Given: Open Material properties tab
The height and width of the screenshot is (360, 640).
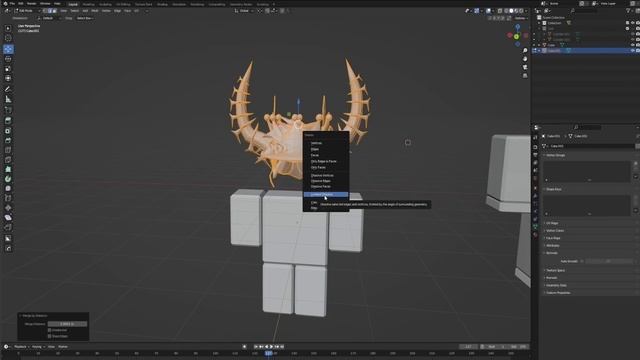Looking at the screenshot, I should (536, 235).
